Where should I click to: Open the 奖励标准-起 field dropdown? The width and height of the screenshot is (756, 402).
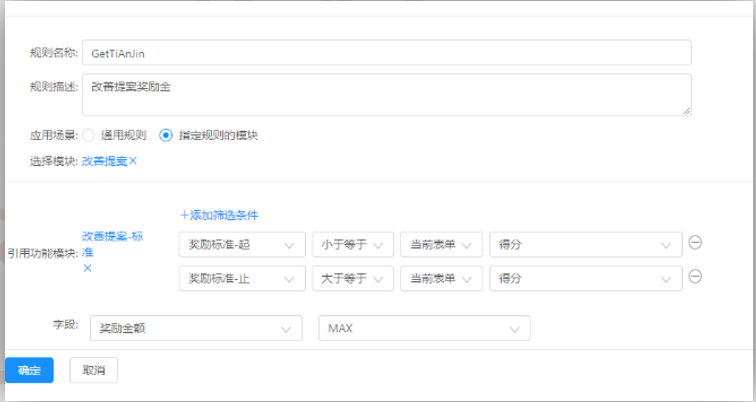tap(242, 245)
